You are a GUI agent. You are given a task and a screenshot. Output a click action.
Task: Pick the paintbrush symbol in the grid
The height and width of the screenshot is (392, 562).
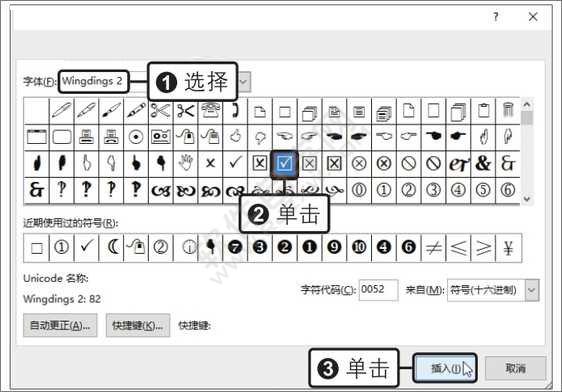[111, 110]
